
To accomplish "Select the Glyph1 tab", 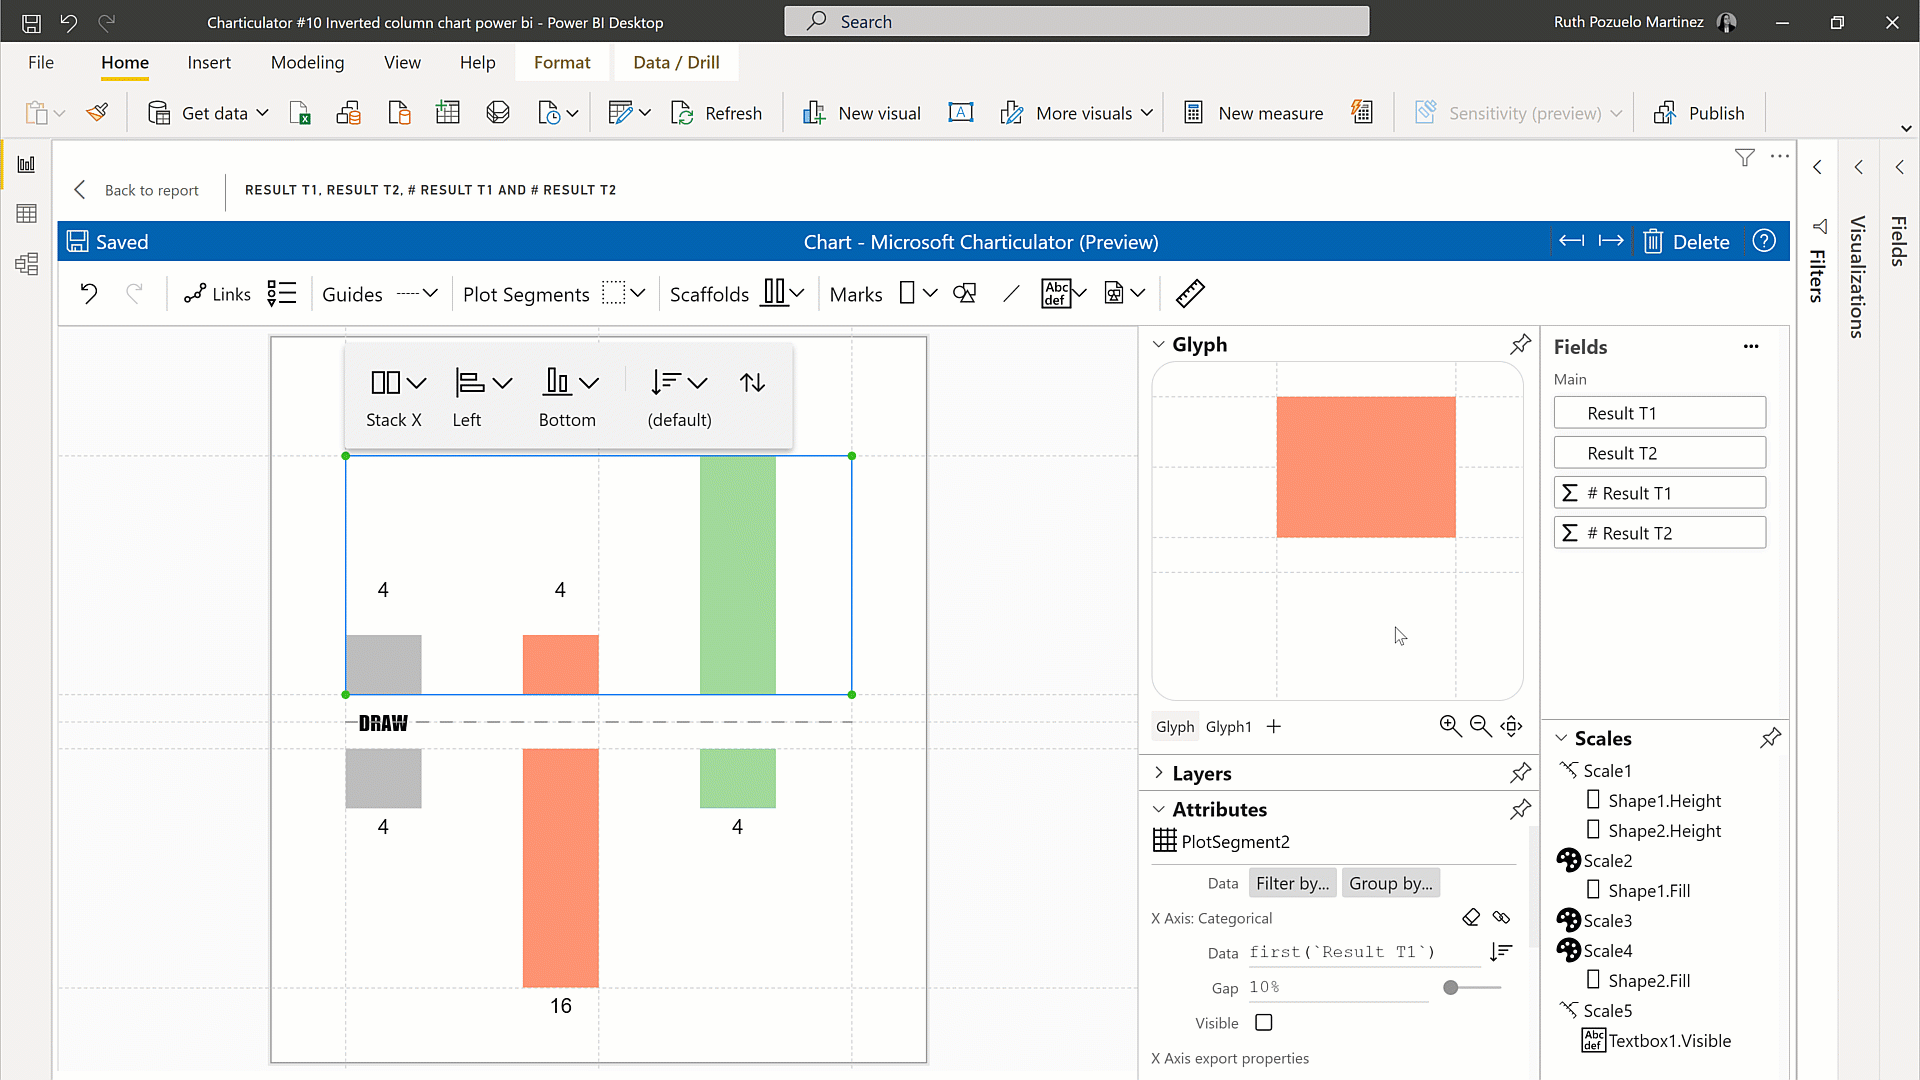I will pos(1229,727).
